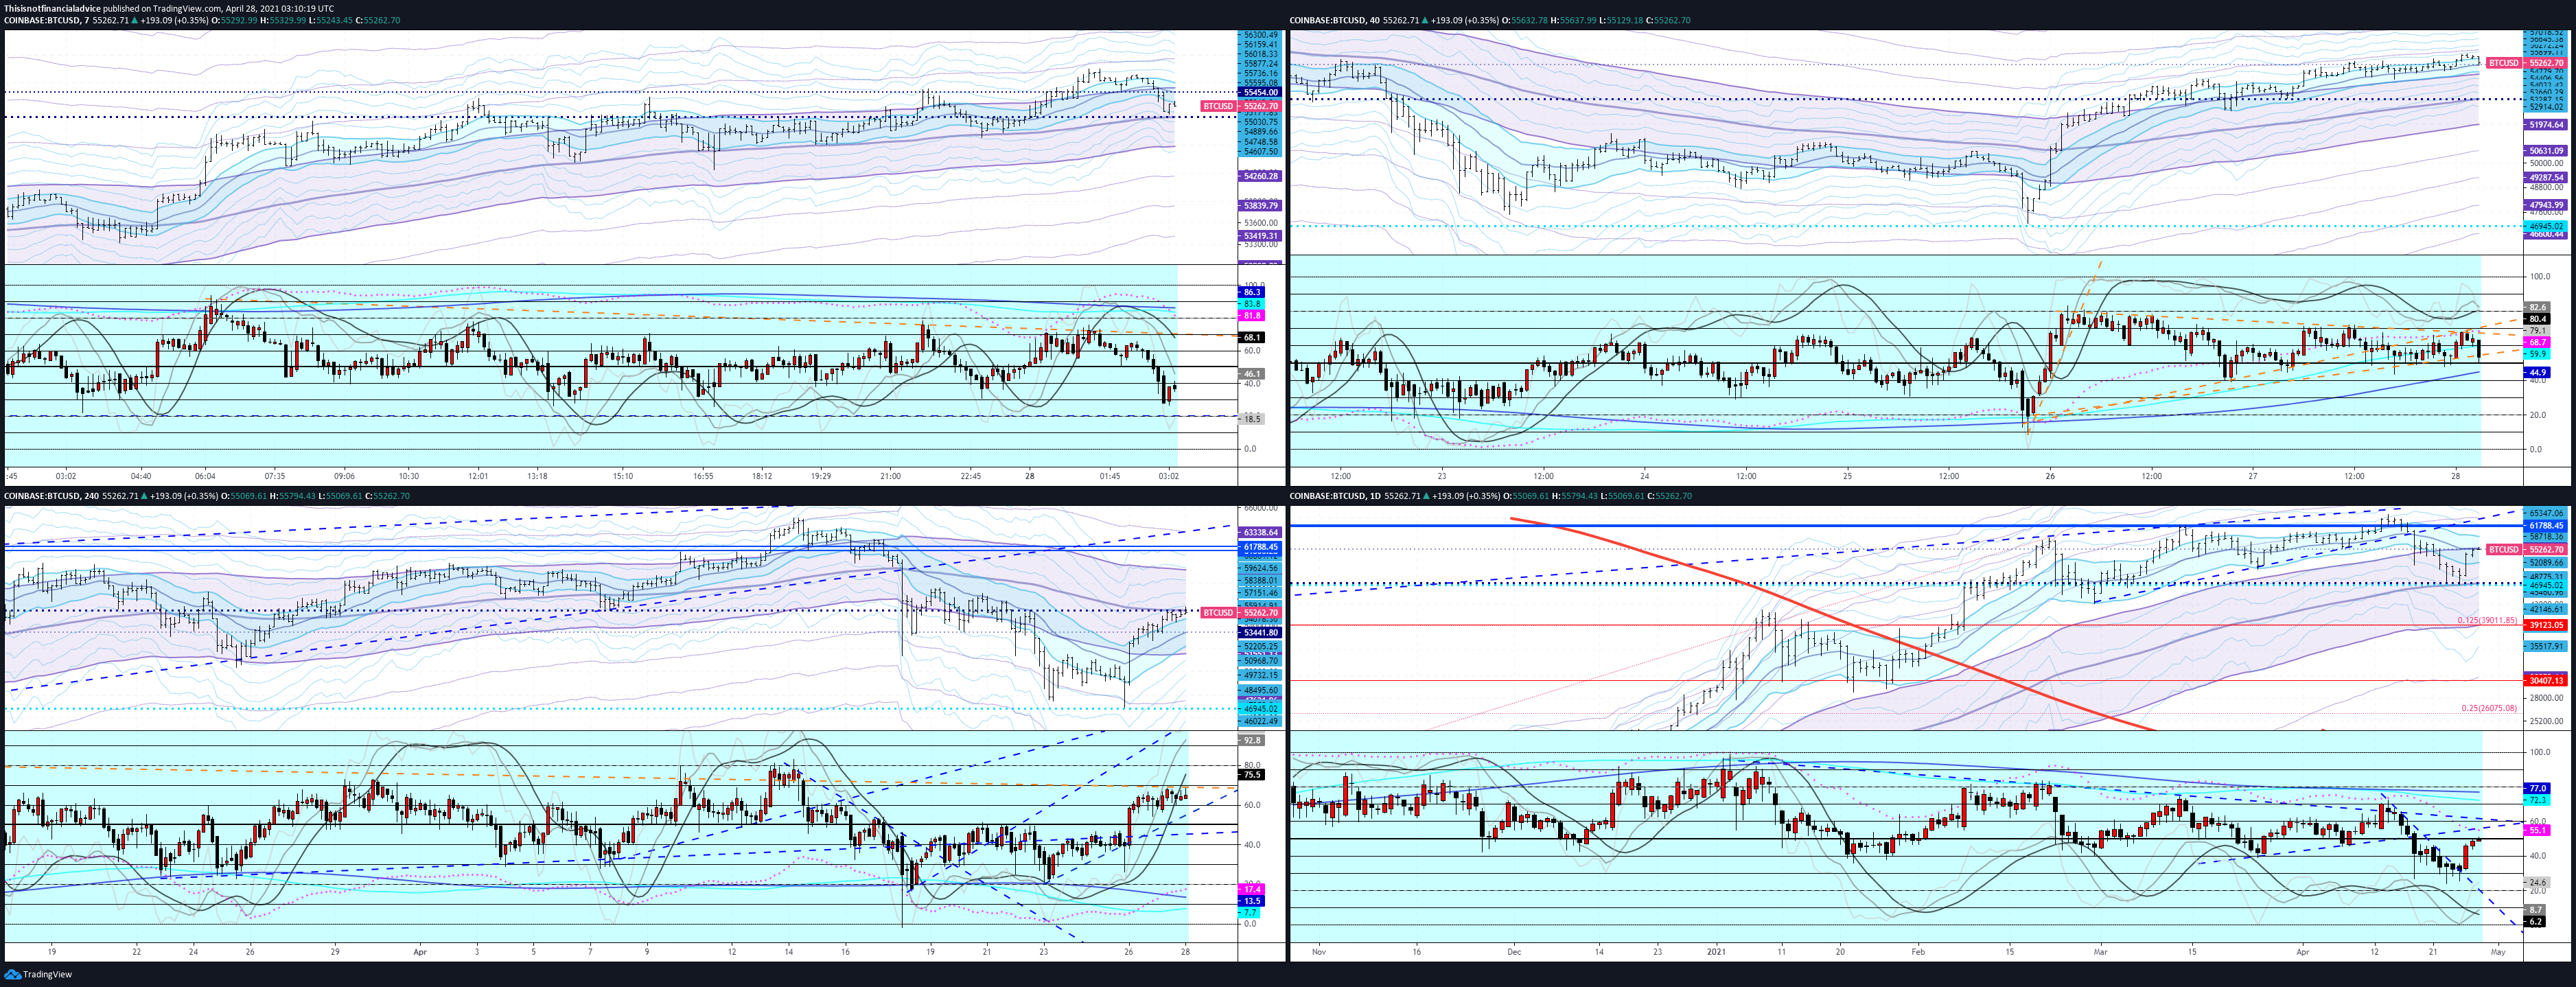Click the 44.9 blue indicator label
The image size is (2576, 987).
pos(2538,372)
